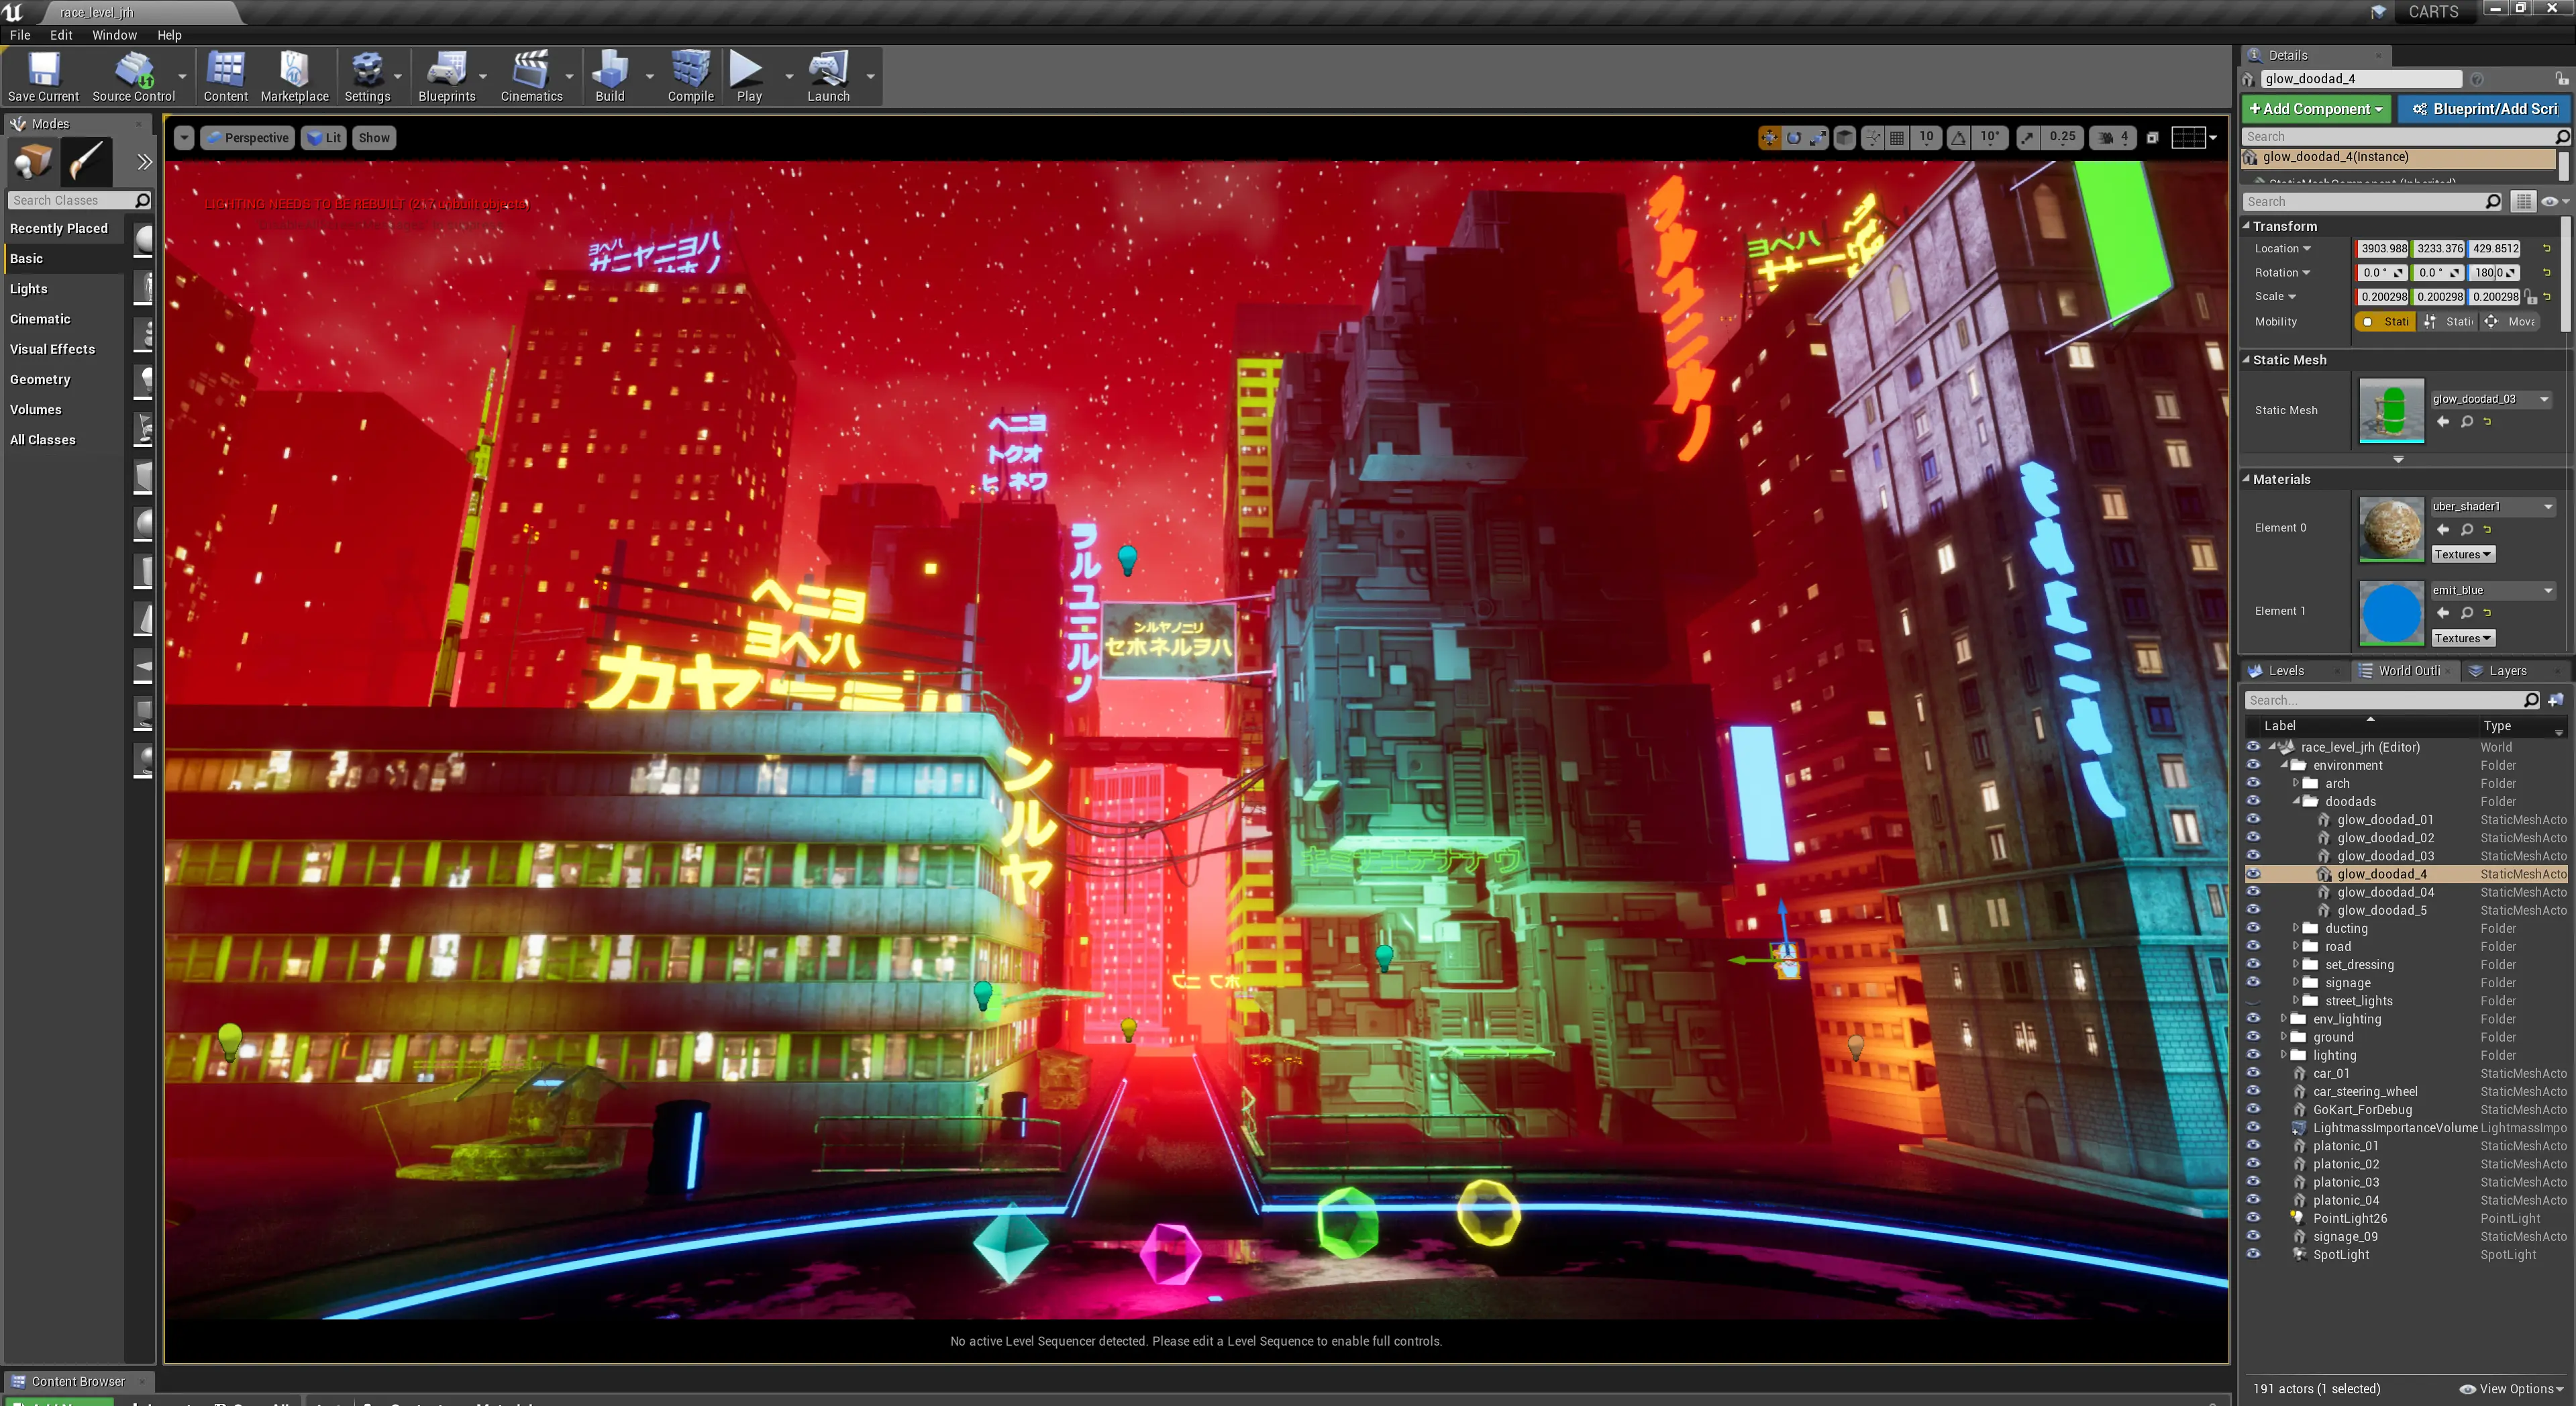Open the property matrix grid icon
Screen dimensions: 2576x1406
[x=2523, y=202]
